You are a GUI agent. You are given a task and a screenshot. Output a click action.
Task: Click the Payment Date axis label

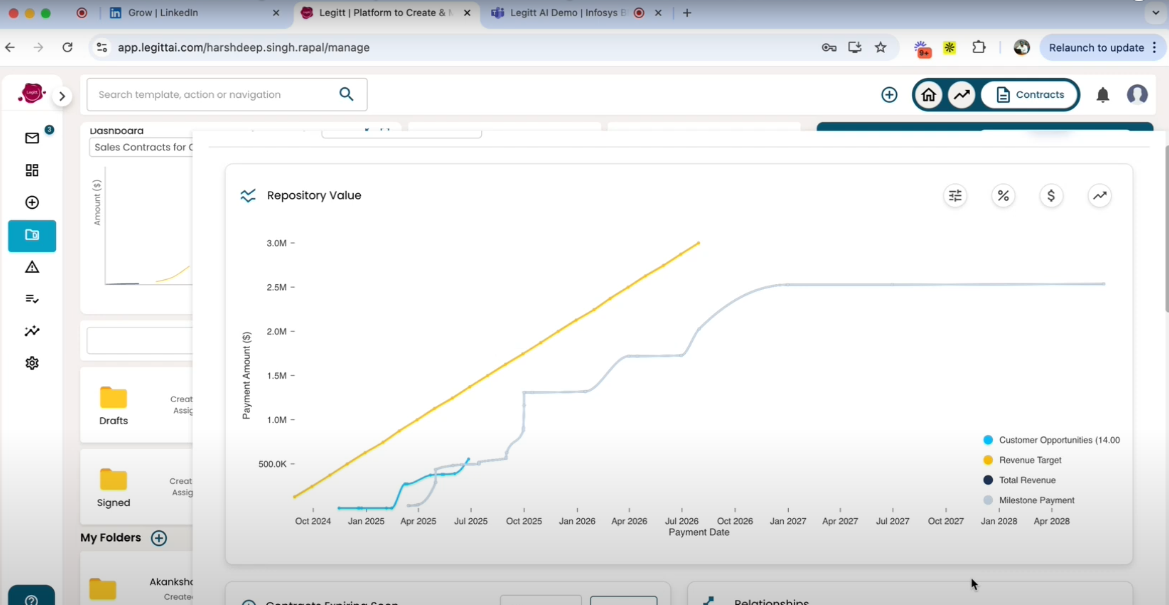coord(699,533)
